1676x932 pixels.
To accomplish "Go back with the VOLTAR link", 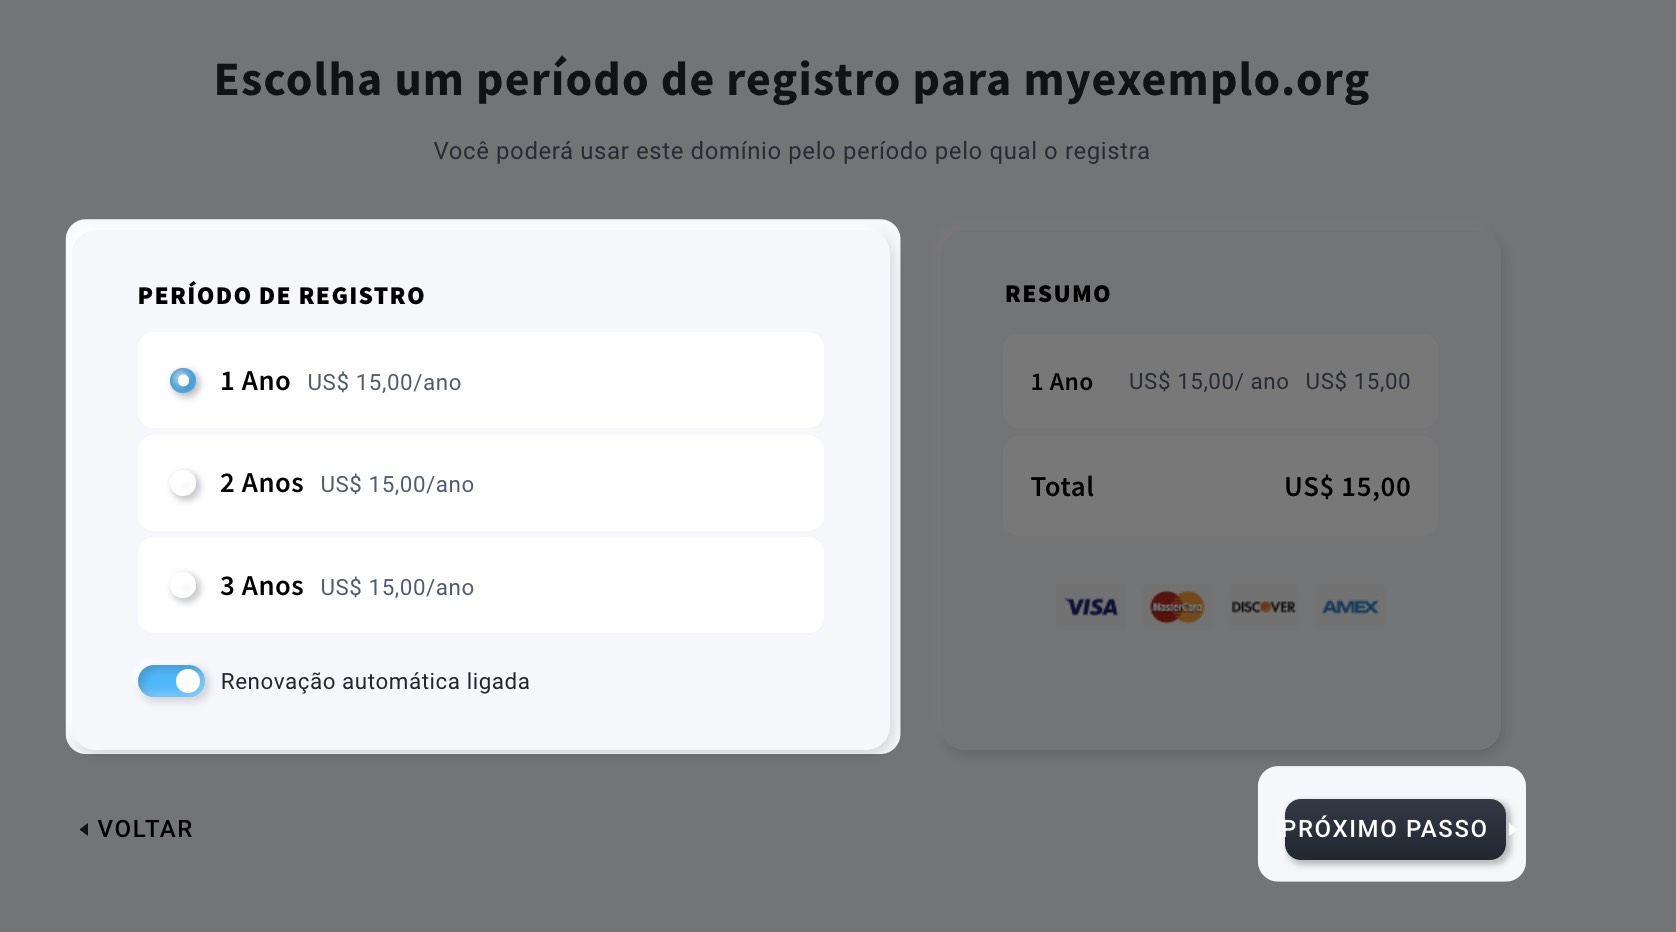I will point(136,829).
